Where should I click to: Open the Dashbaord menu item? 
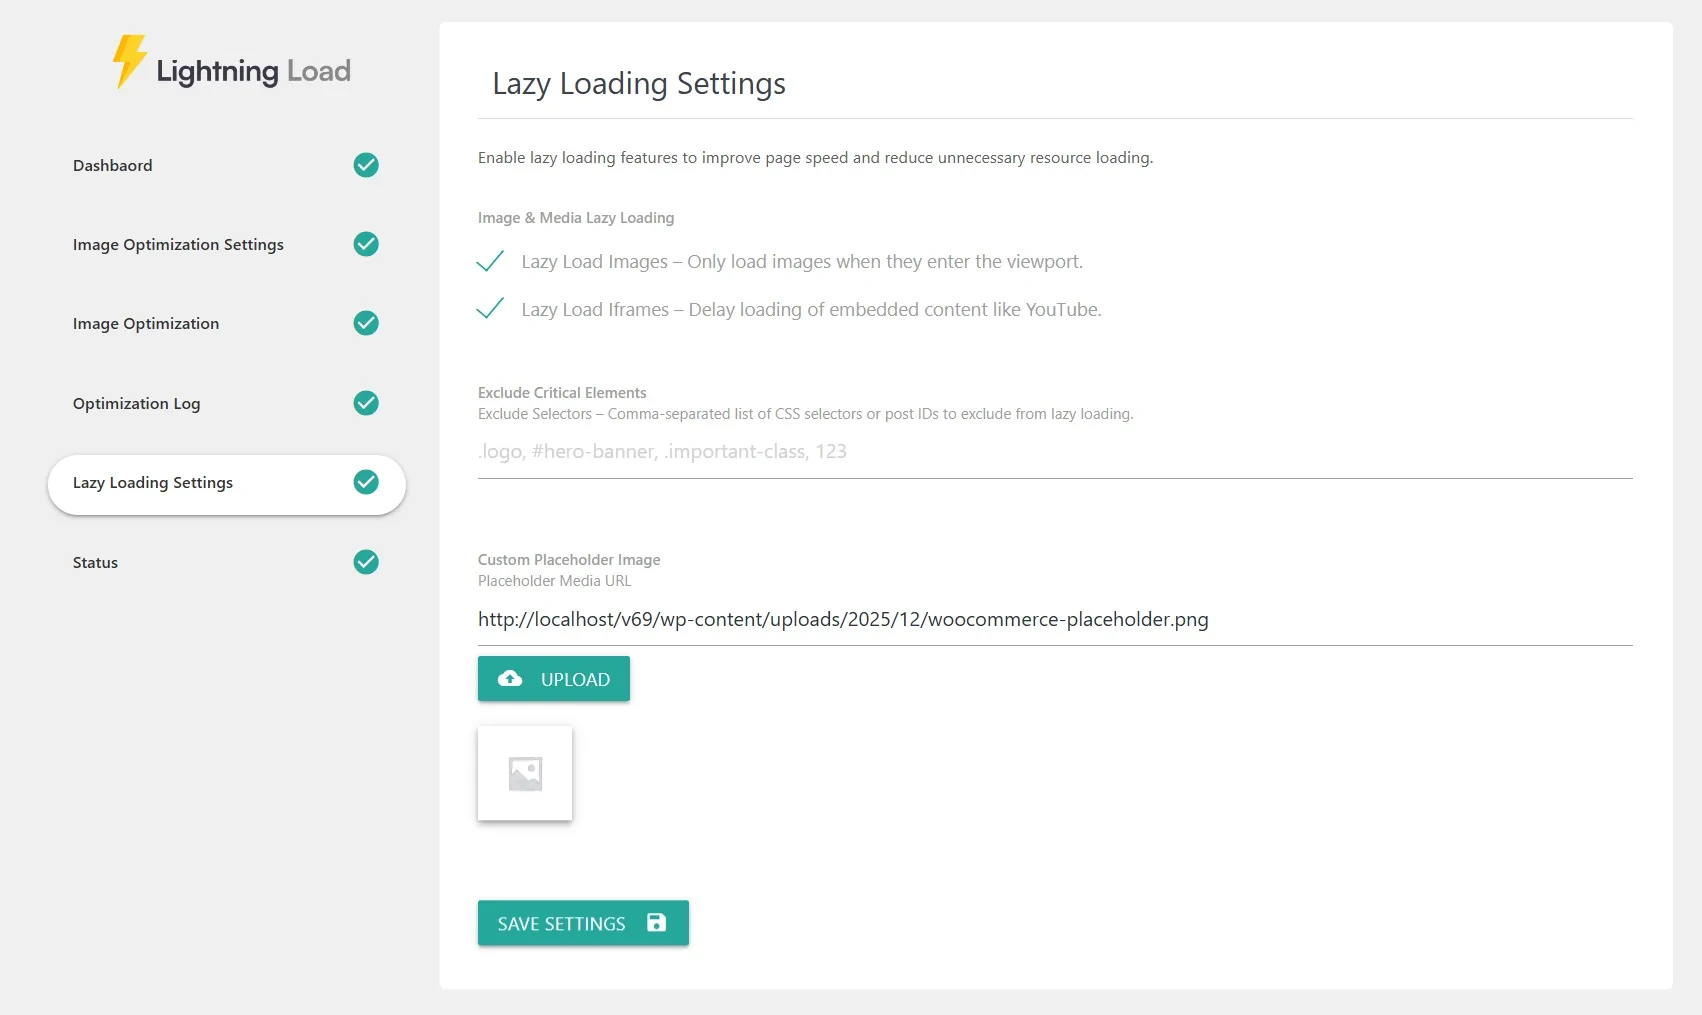tap(113, 166)
